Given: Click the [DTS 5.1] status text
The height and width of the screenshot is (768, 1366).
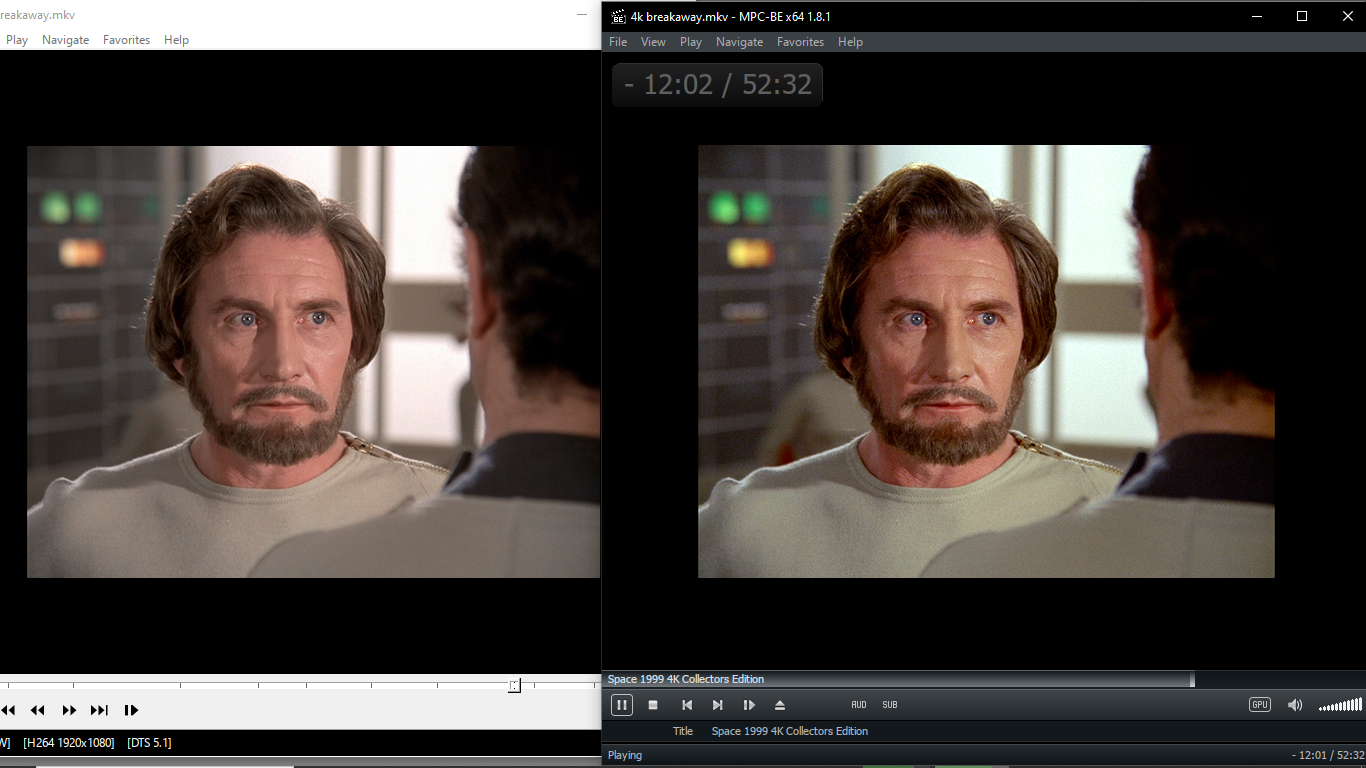Looking at the screenshot, I should point(149,743).
